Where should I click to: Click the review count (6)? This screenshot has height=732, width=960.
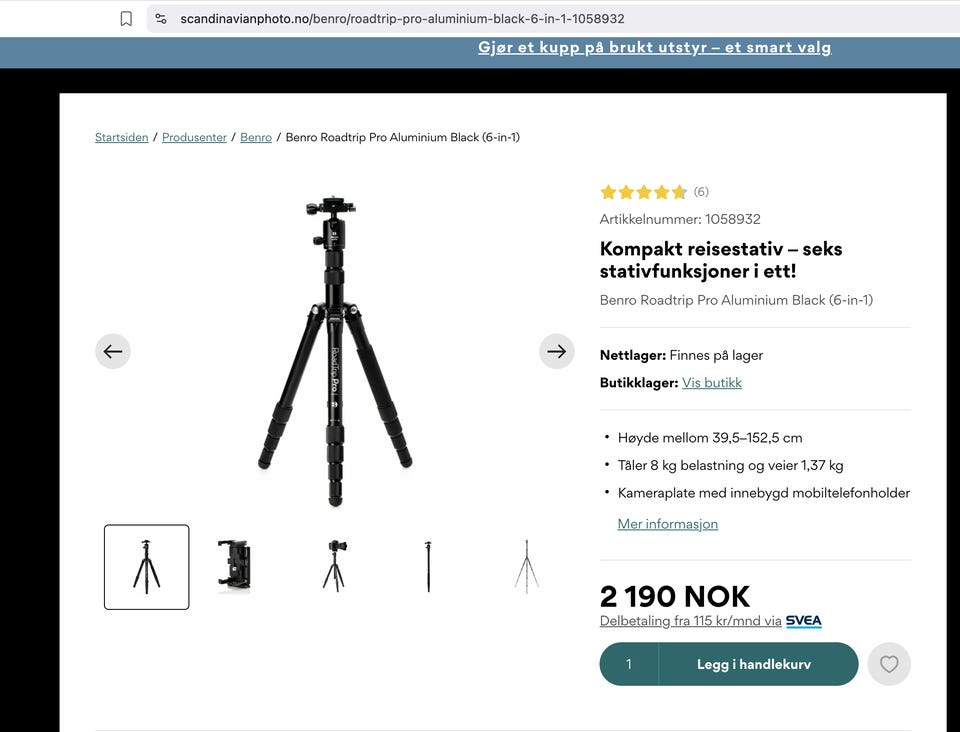(x=701, y=192)
